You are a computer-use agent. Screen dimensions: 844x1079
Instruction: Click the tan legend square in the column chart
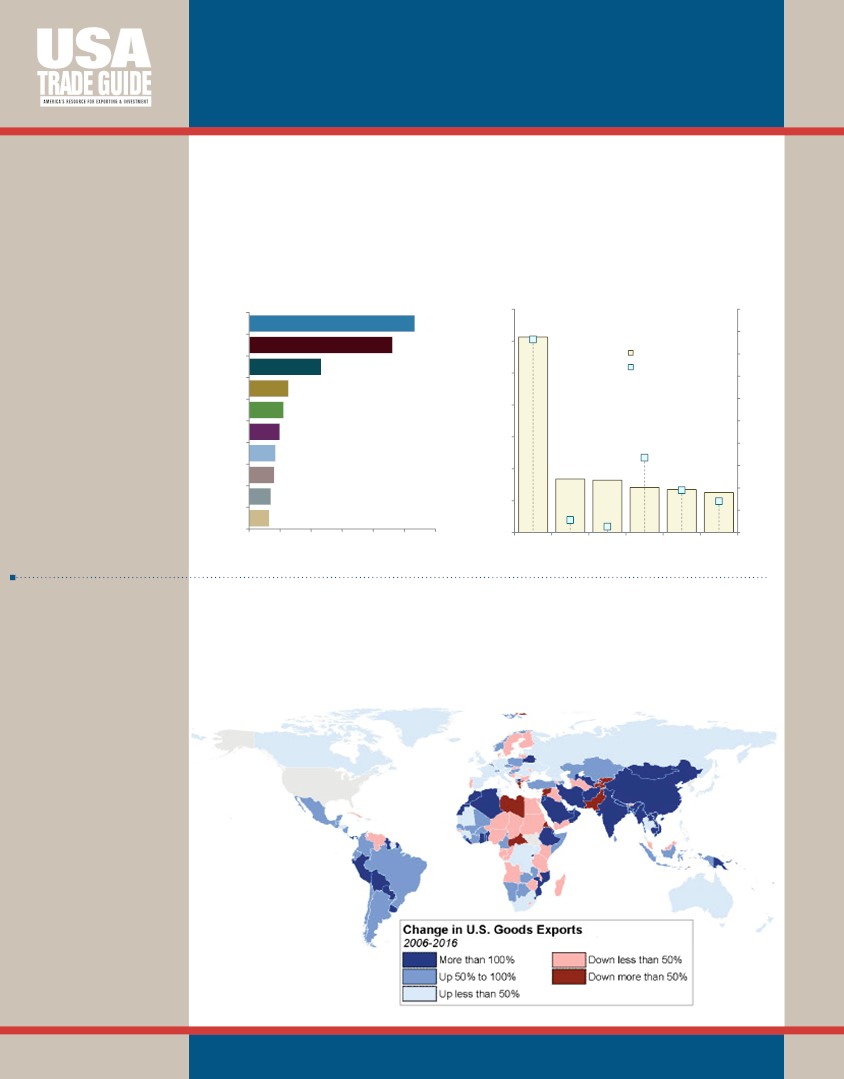click(631, 353)
